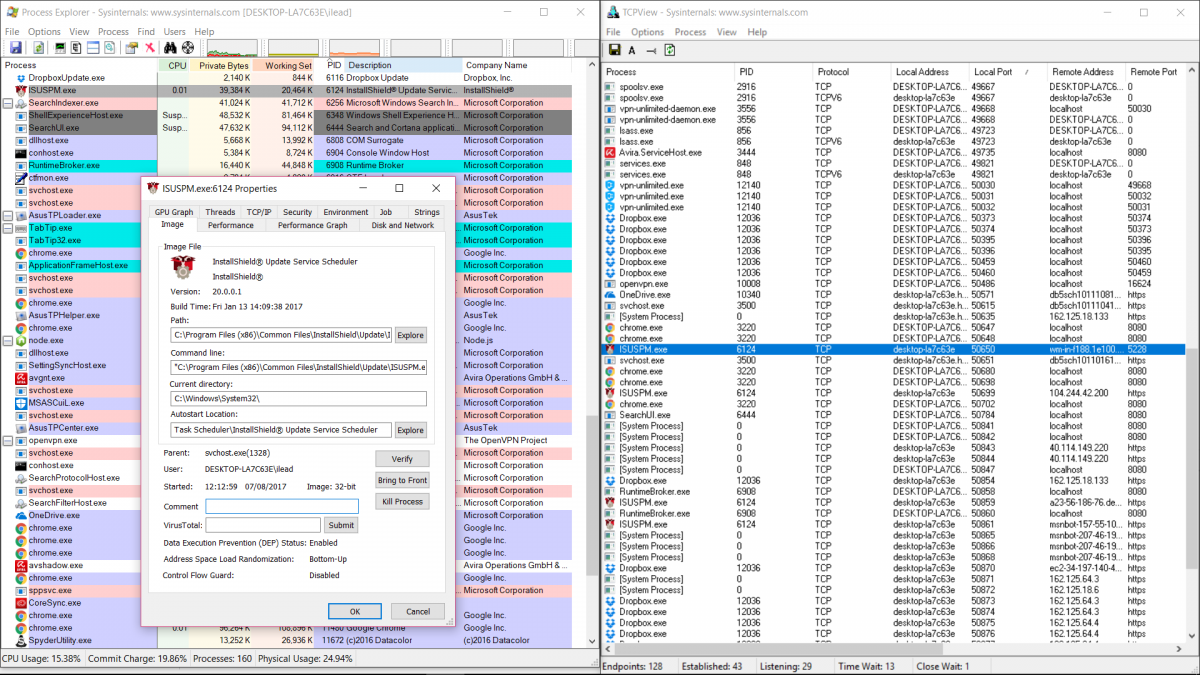Screen dimensions: 1200x675
Task: Click openvpn.exe icon in TCPView list
Action: point(612,284)
